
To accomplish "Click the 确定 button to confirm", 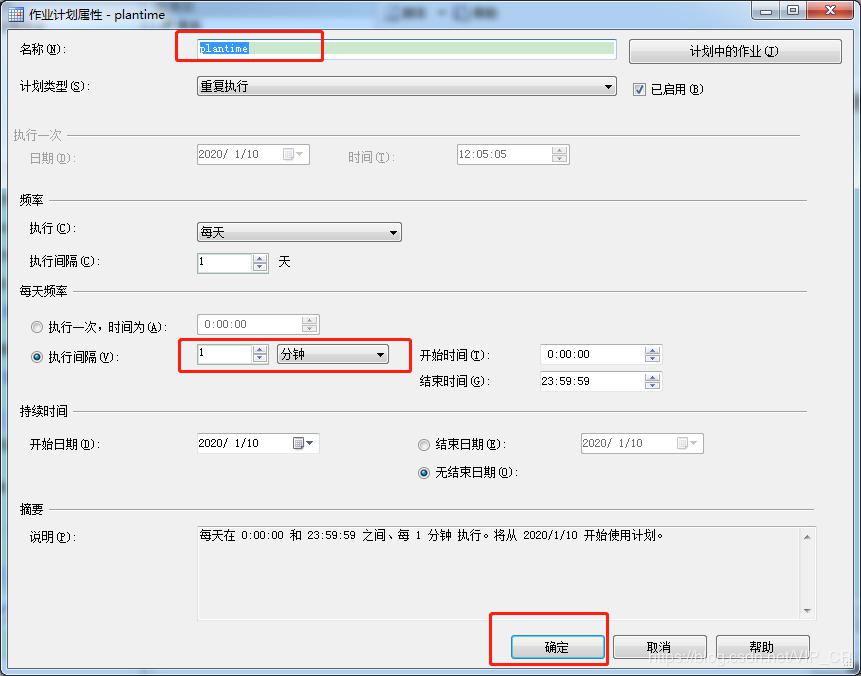I will point(556,647).
